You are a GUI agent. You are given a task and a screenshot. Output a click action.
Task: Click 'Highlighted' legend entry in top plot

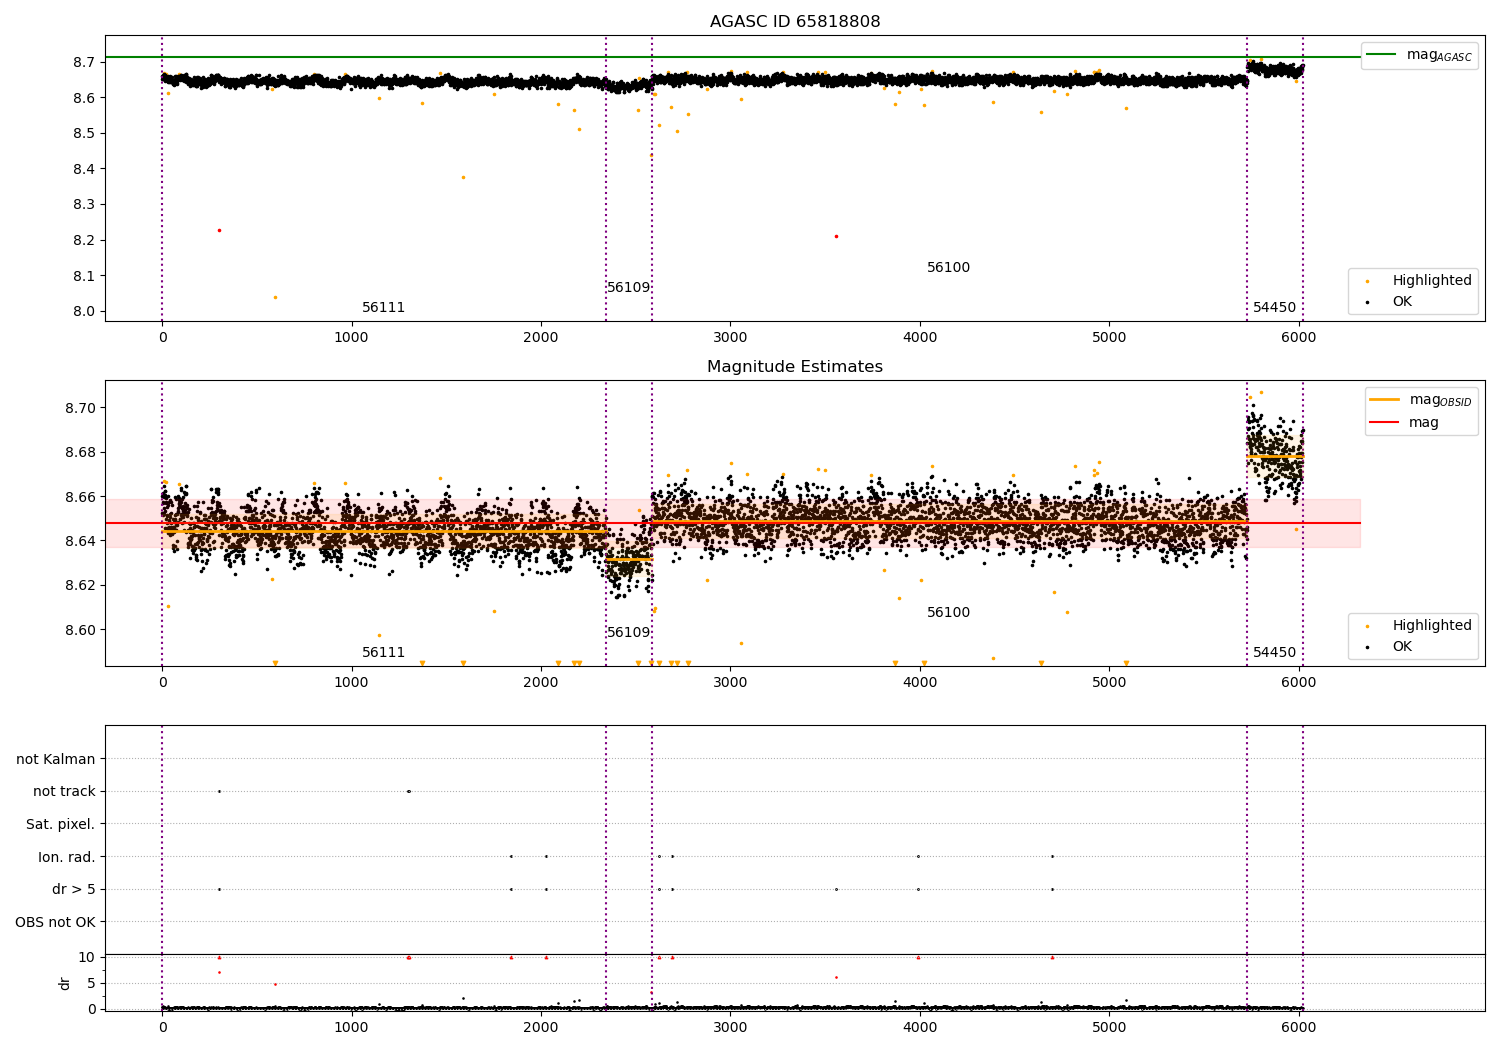1419,281
